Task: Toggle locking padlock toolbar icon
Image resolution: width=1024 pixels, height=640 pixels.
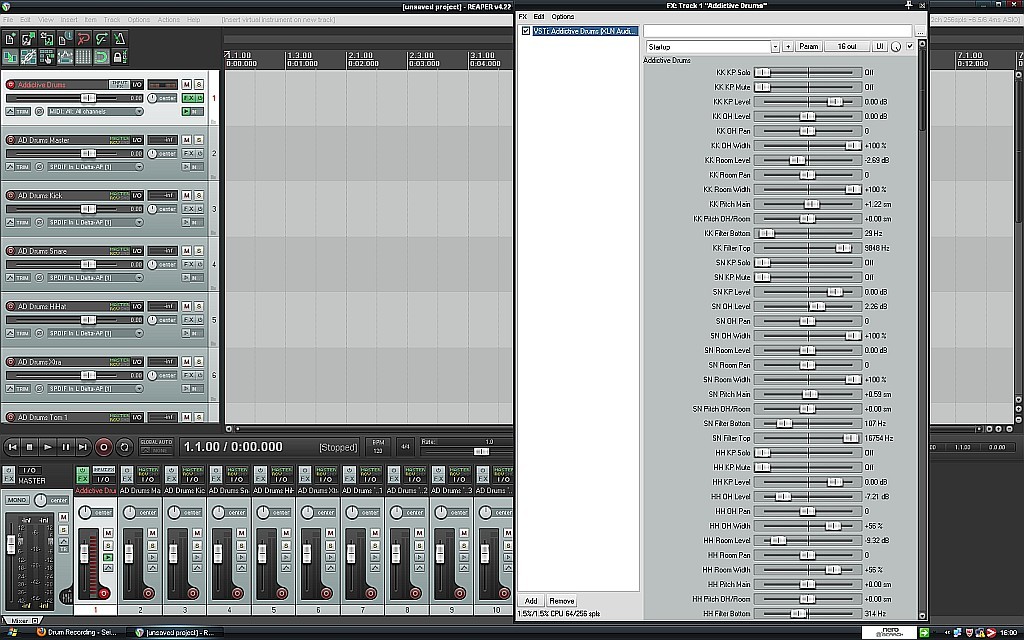Action: [x=118, y=57]
